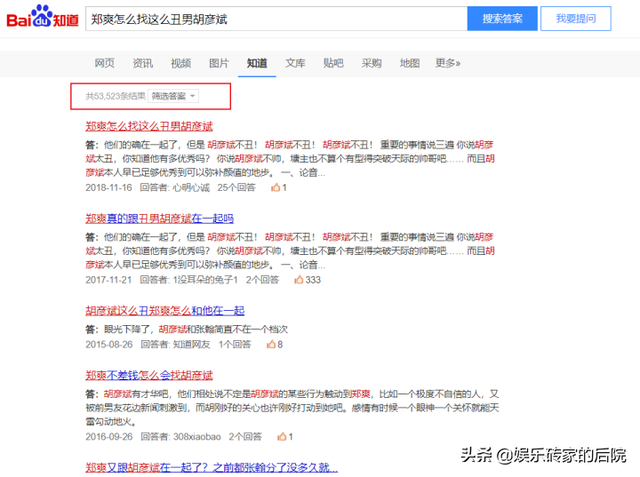
Task: Expand the 筛选答案 filter dropdown
Action: point(173,96)
